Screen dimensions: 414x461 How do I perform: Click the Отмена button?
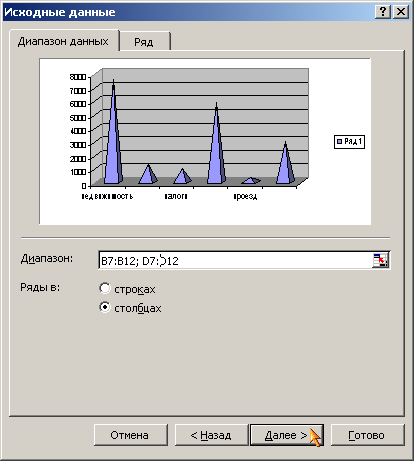pos(131,435)
